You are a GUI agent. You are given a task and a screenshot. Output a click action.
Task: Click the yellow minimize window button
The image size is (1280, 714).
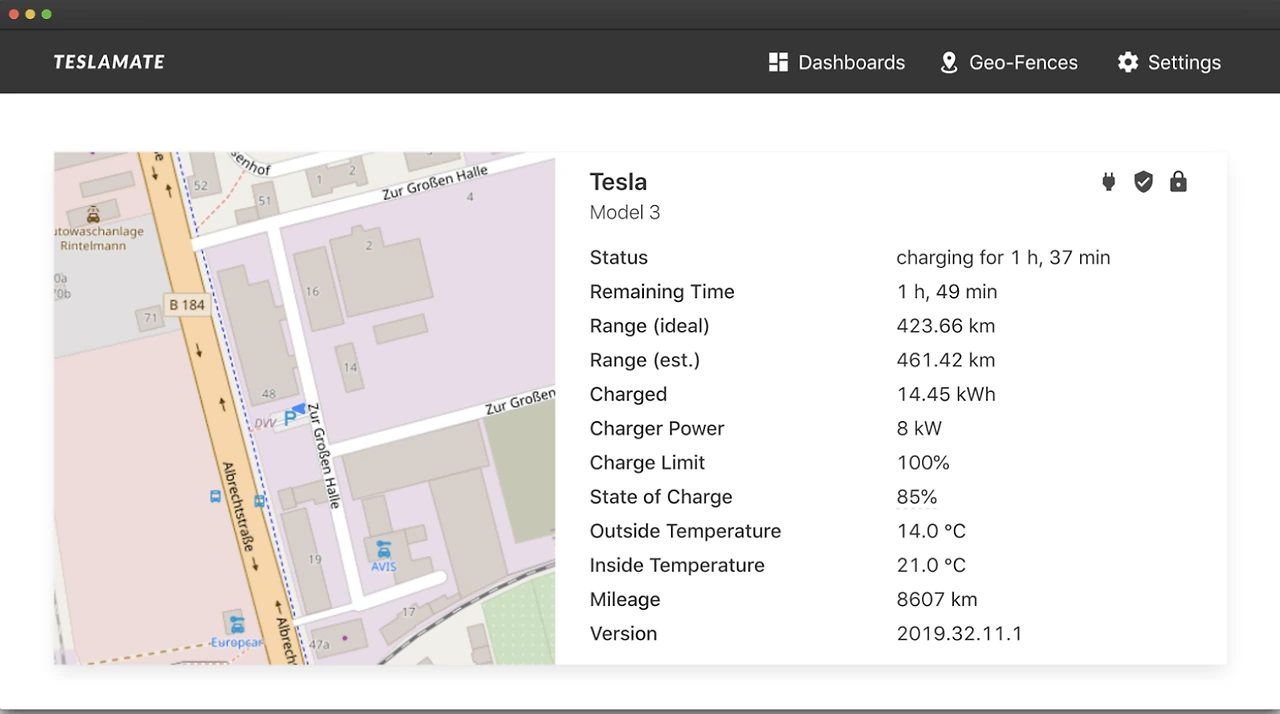click(30, 14)
